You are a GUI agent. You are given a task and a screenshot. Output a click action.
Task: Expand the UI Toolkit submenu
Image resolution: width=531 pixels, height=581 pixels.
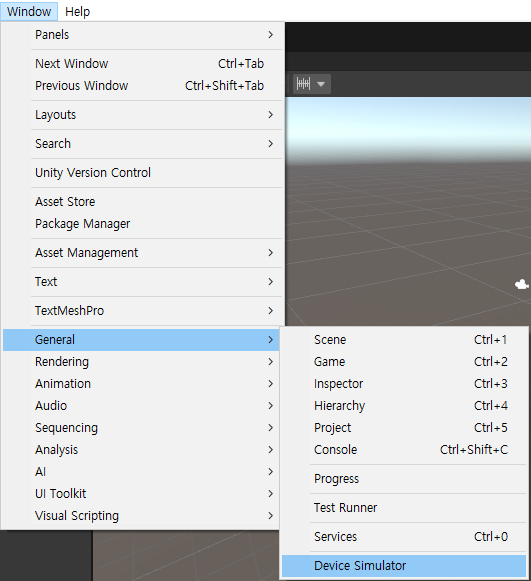click(141, 494)
